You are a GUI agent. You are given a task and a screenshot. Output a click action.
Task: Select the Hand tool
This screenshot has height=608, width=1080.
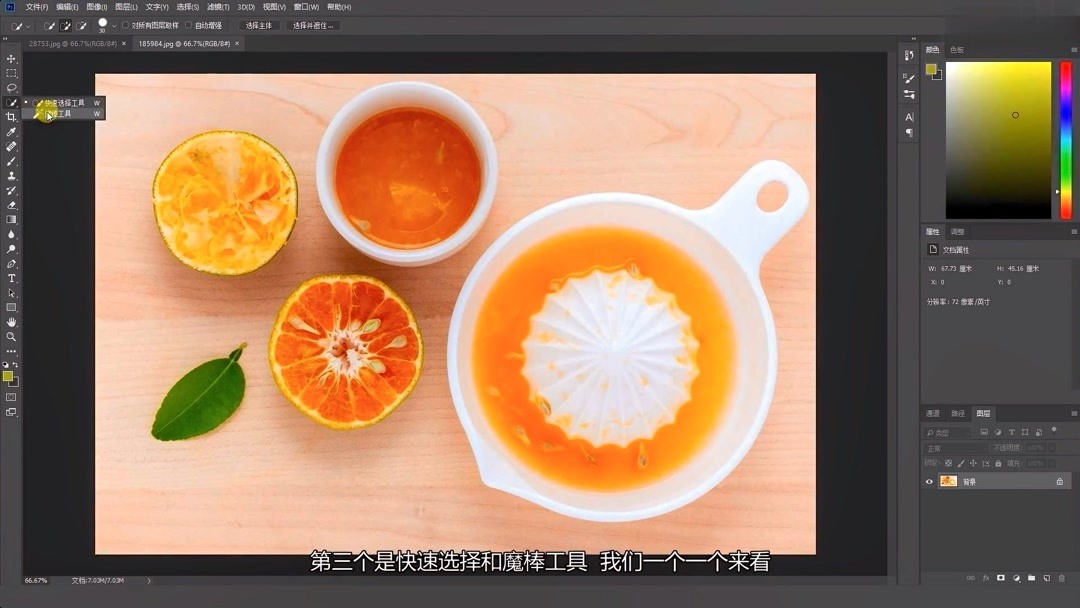[11, 322]
